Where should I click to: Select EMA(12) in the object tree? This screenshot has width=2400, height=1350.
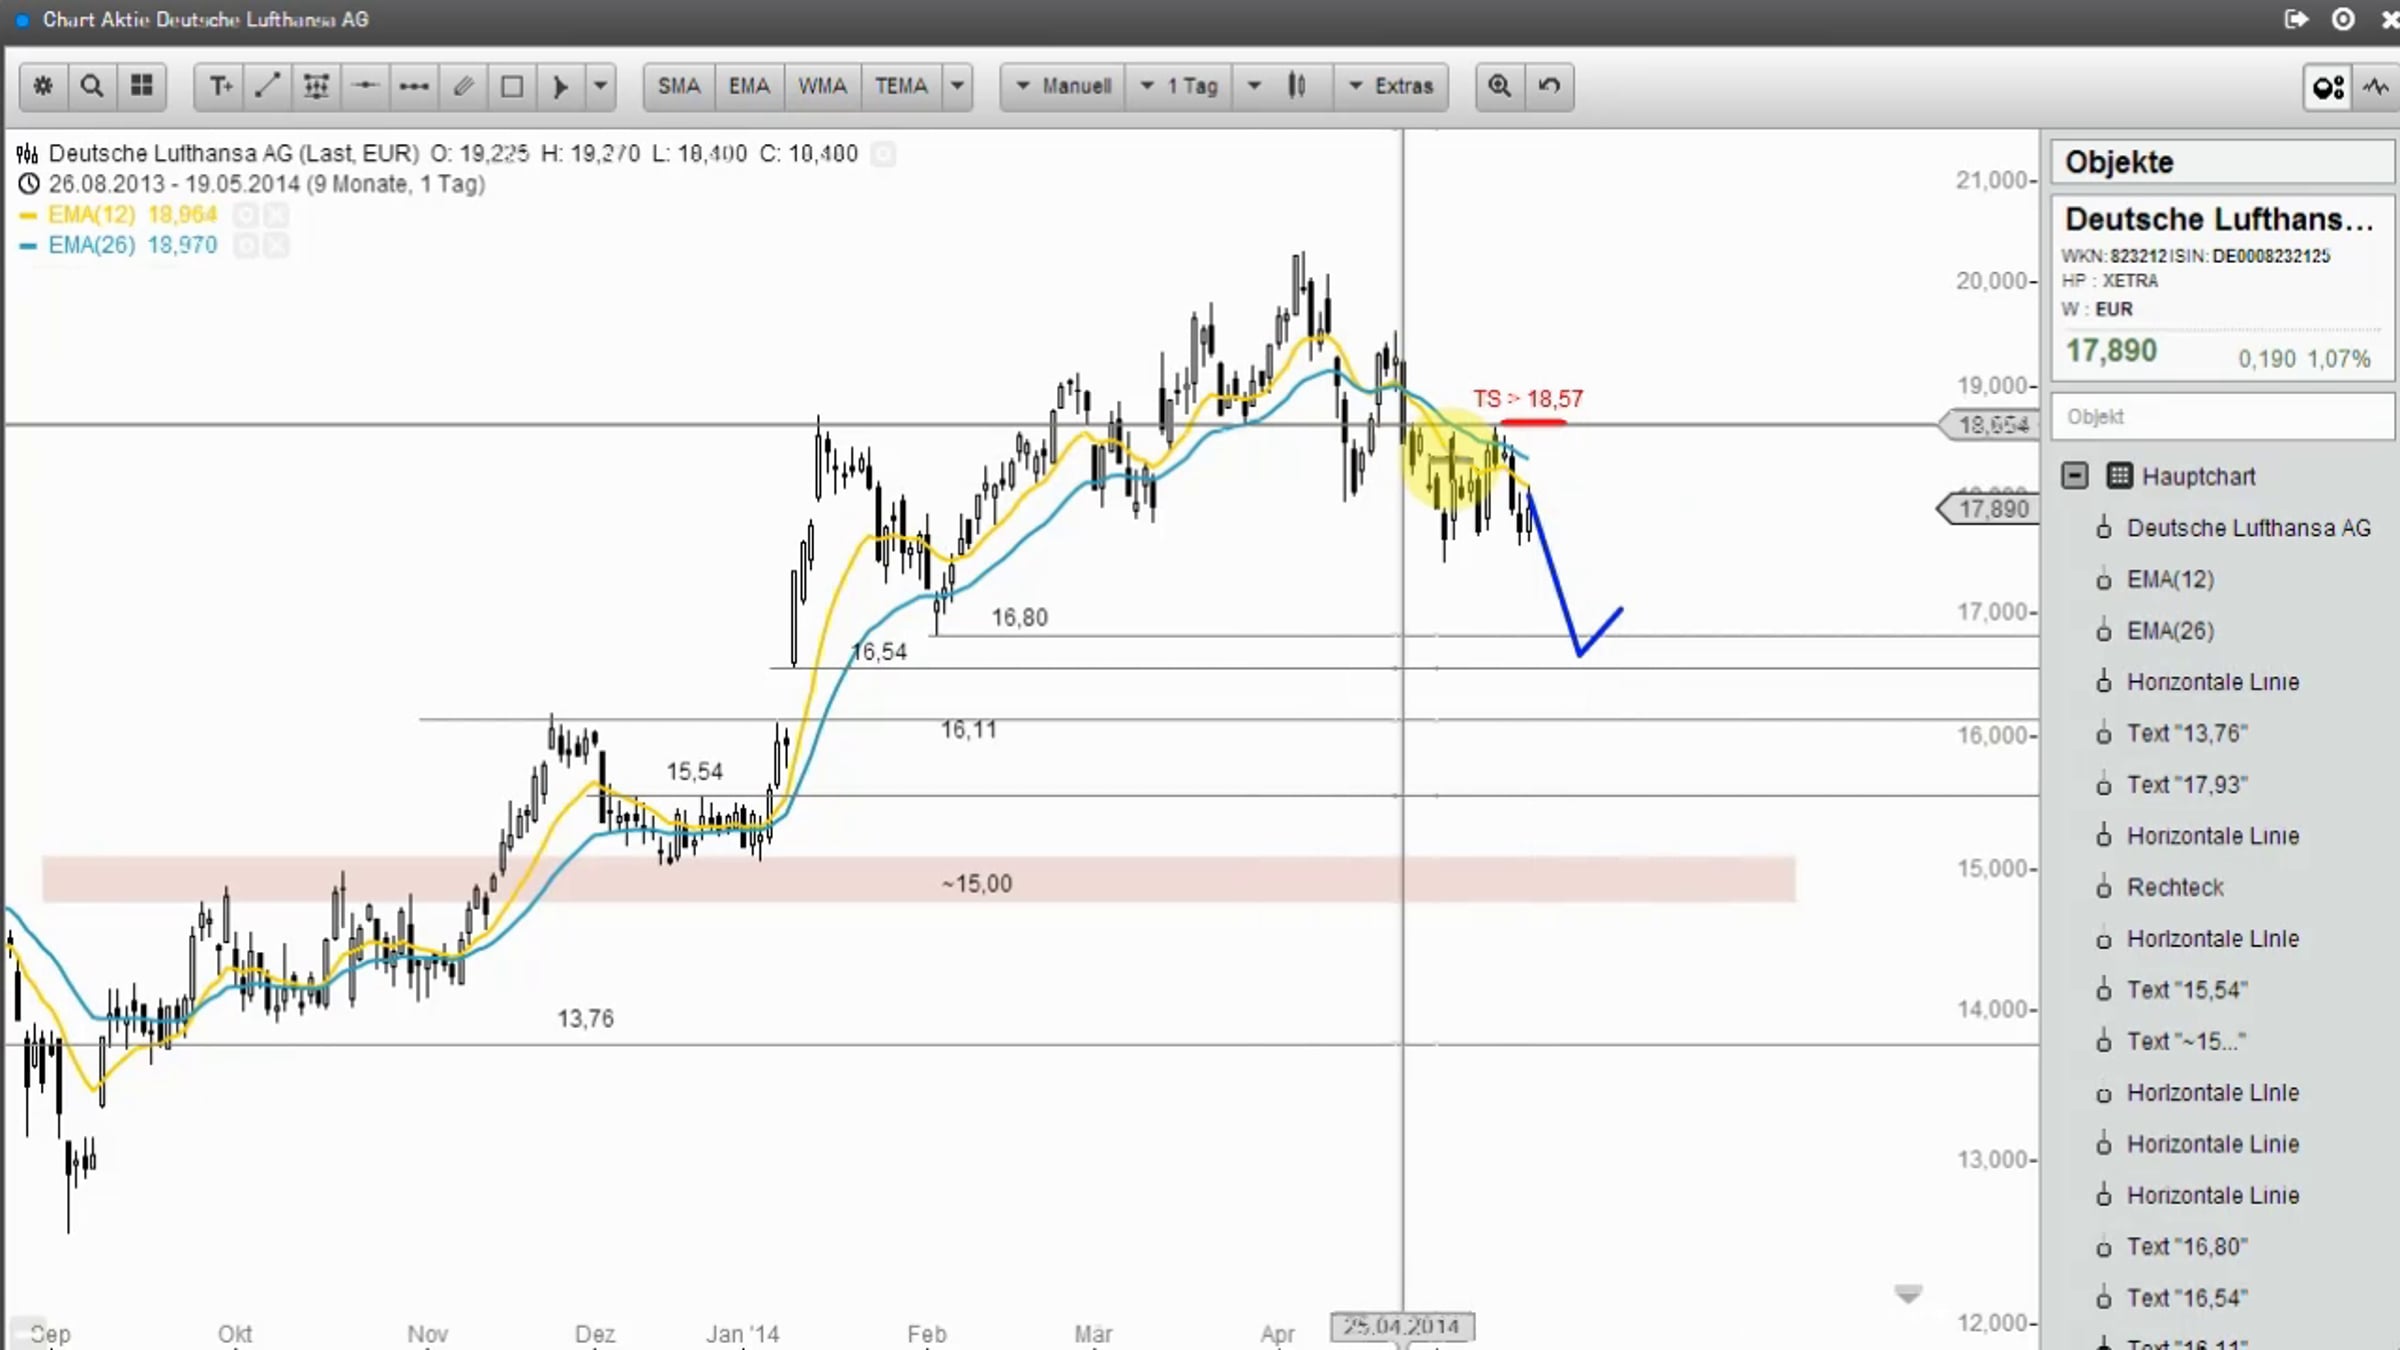[x=2170, y=579]
